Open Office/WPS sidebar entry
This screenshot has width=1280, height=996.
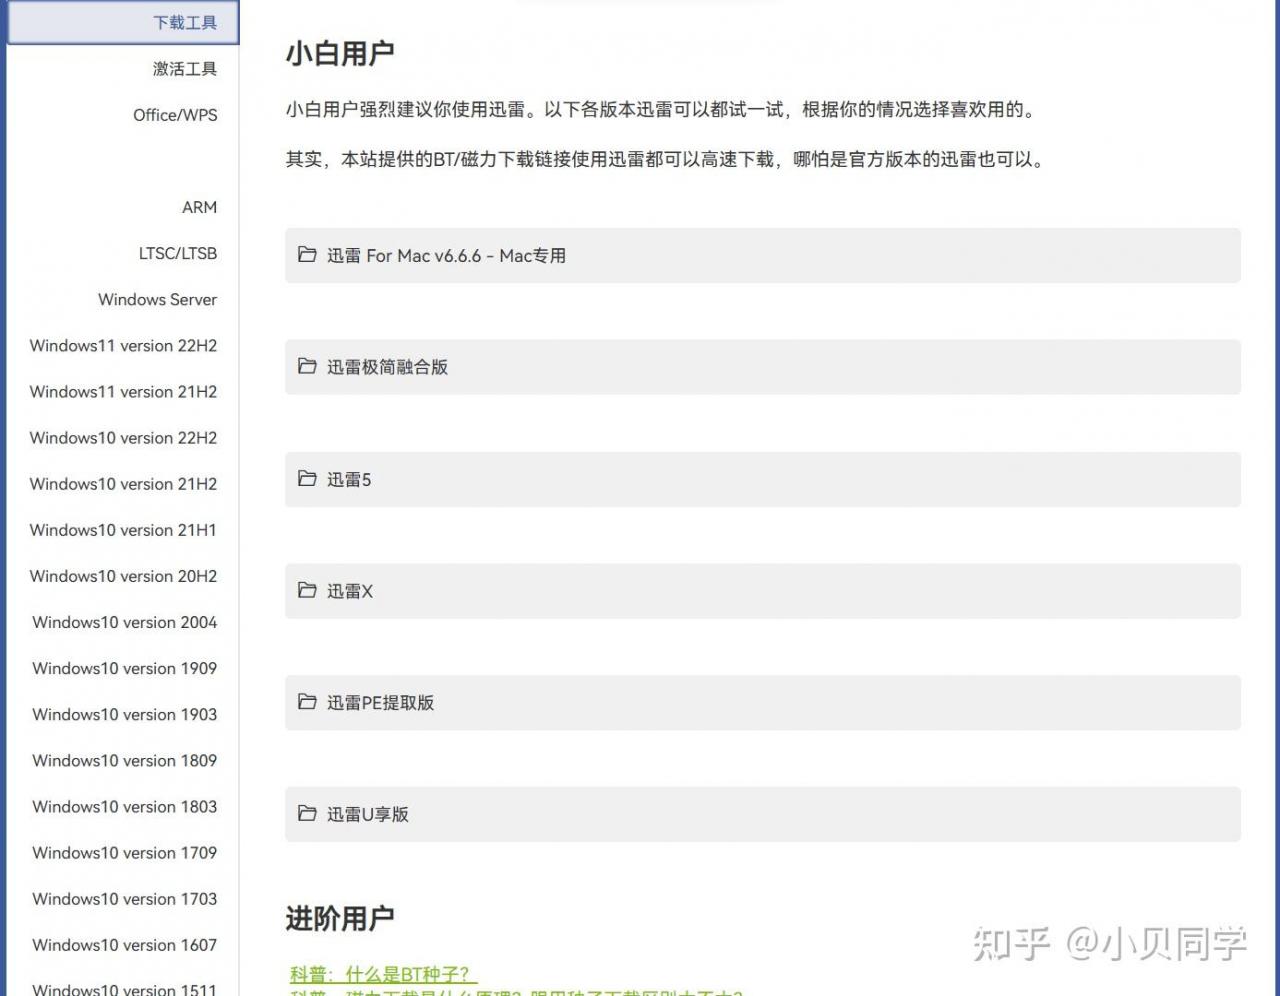tap(175, 115)
